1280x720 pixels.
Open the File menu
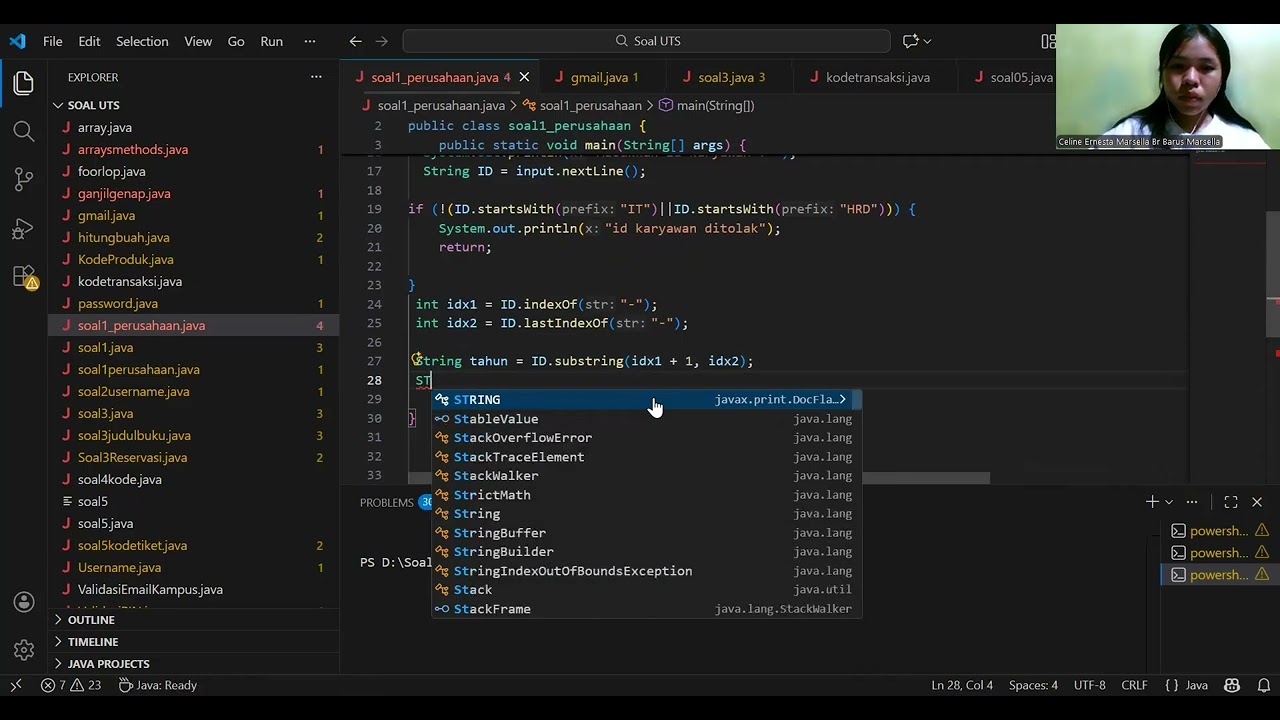(x=53, y=41)
